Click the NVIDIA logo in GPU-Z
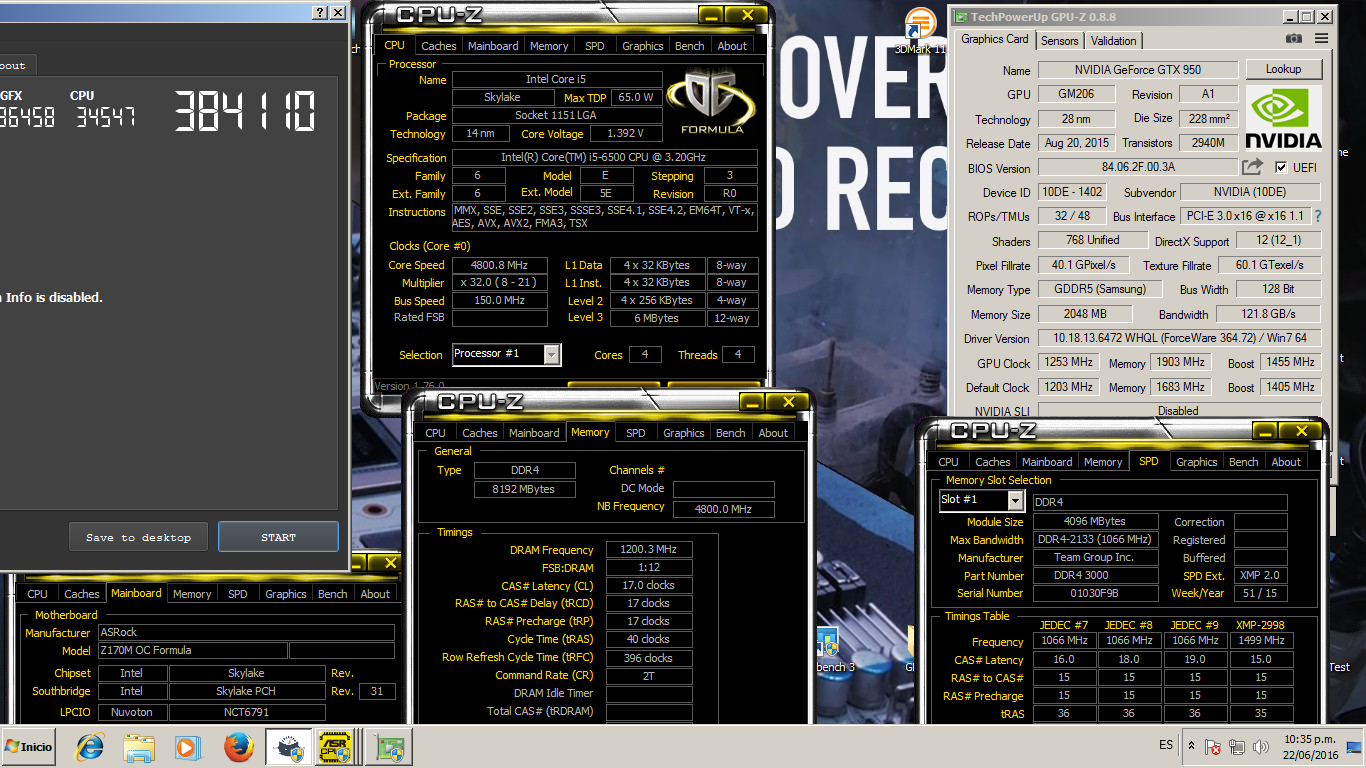The image size is (1366, 768). (x=1284, y=118)
